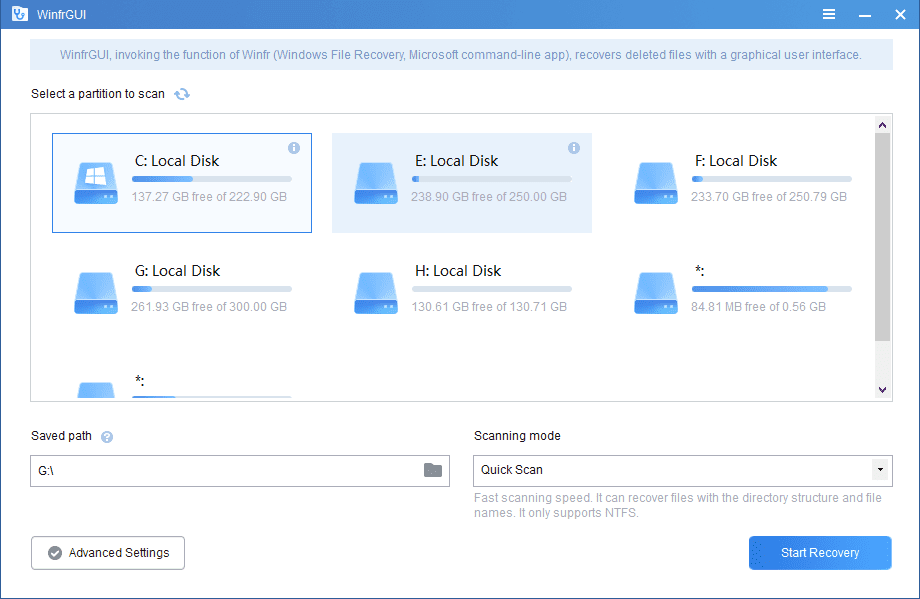Click the F: Local Disk drive icon
The image size is (920, 599).
(655, 183)
